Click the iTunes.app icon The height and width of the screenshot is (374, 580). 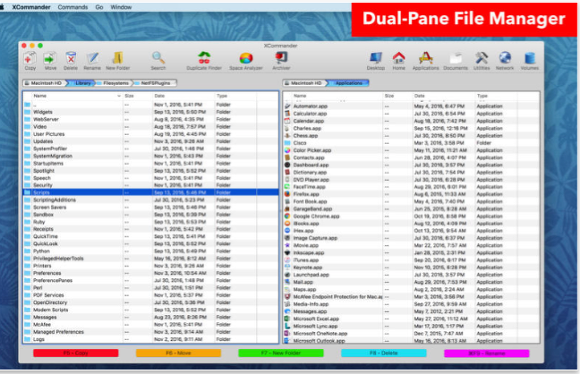287,260
